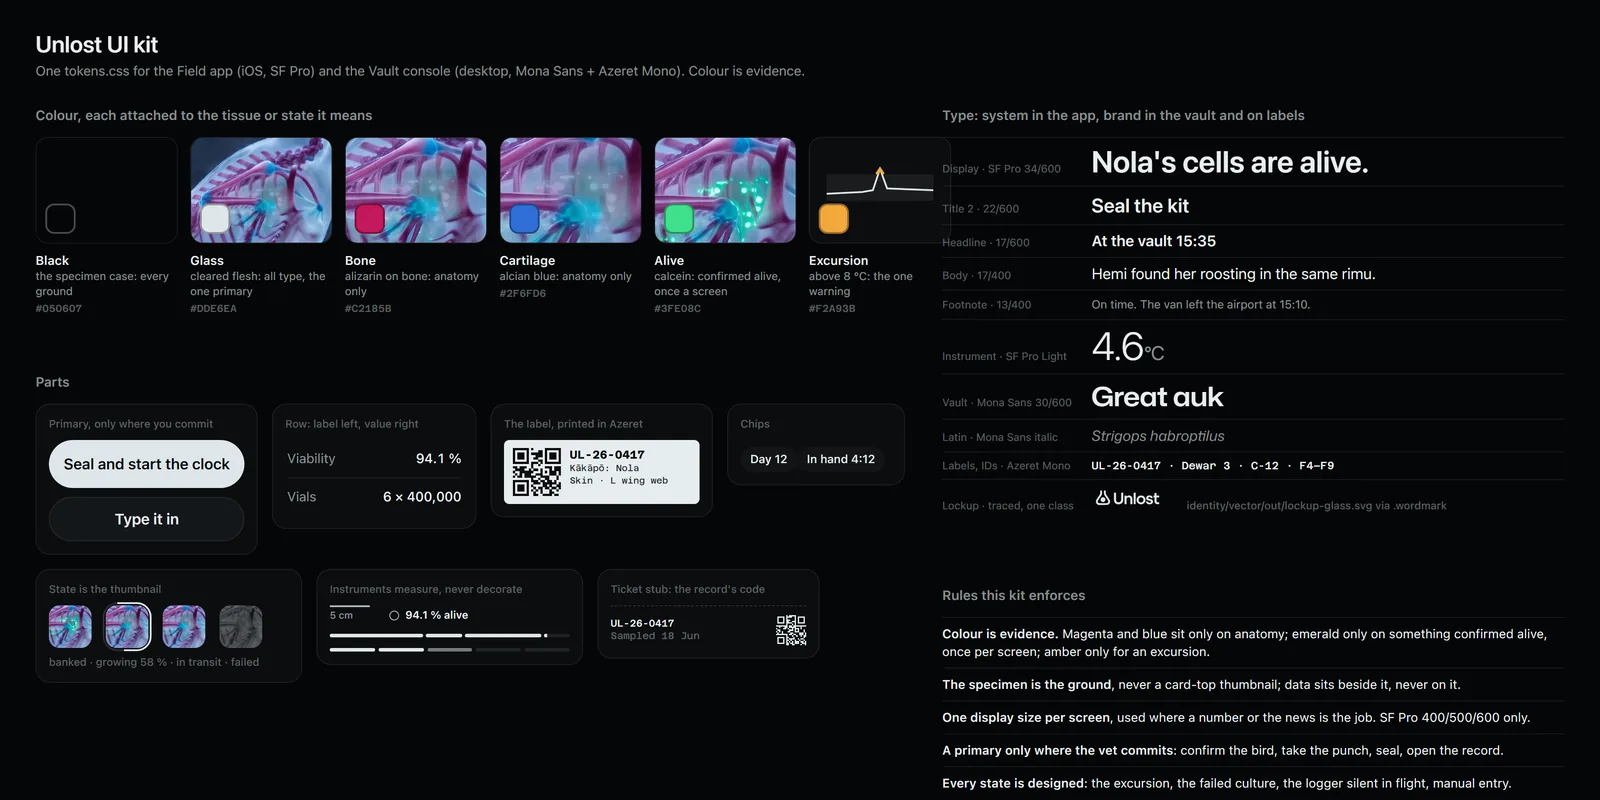The width and height of the screenshot is (1600, 800).
Task: Click the Nola's cells are alive display text
Action: [x=1229, y=162]
